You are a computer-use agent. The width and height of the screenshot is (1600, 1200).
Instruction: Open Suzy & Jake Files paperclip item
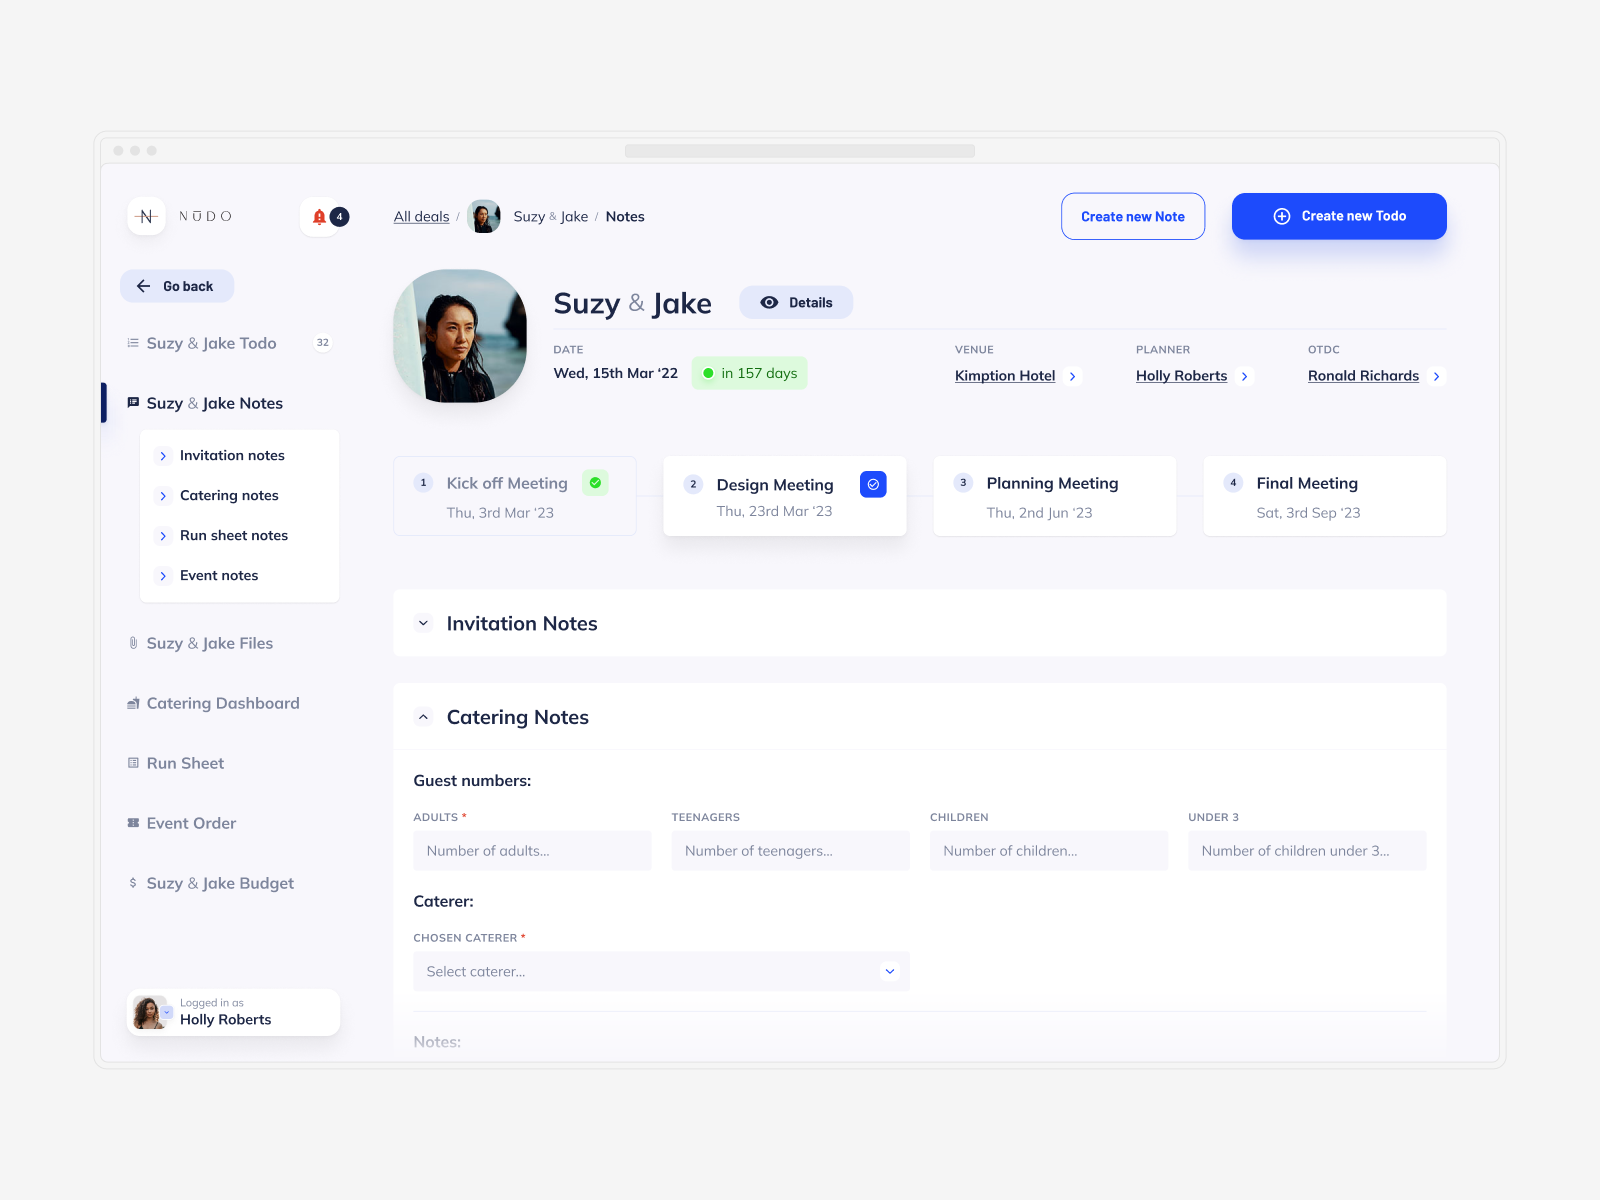point(209,643)
